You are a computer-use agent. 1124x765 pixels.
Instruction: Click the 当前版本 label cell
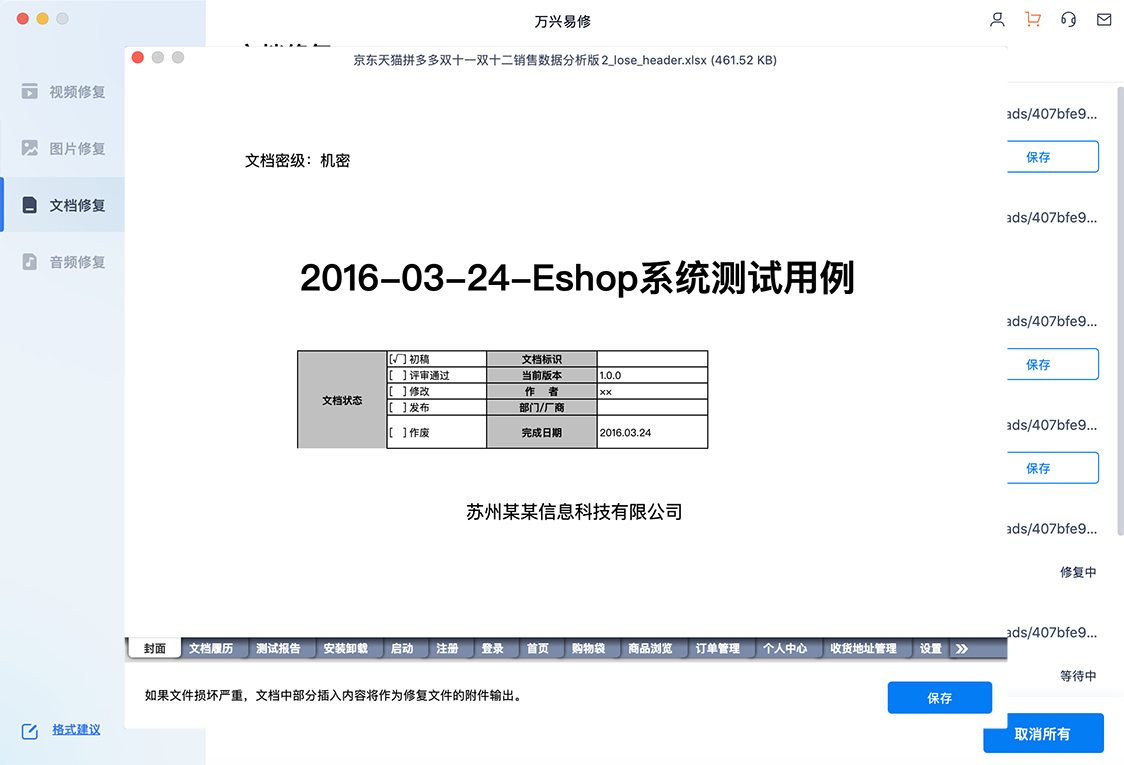[542, 375]
